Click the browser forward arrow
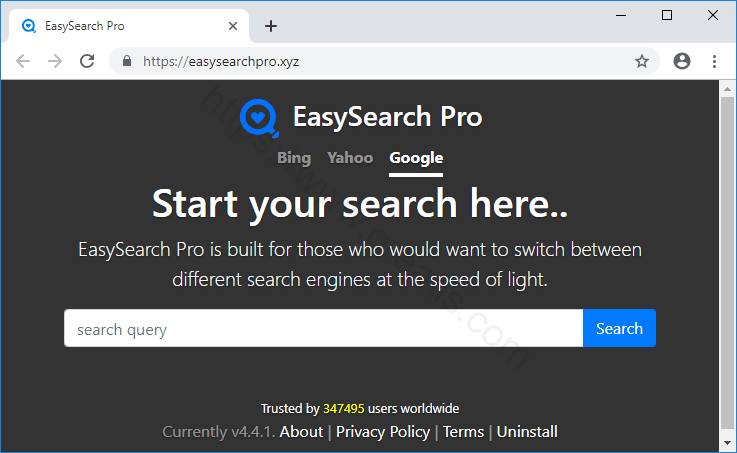Image resolution: width=737 pixels, height=453 pixels. (55, 61)
